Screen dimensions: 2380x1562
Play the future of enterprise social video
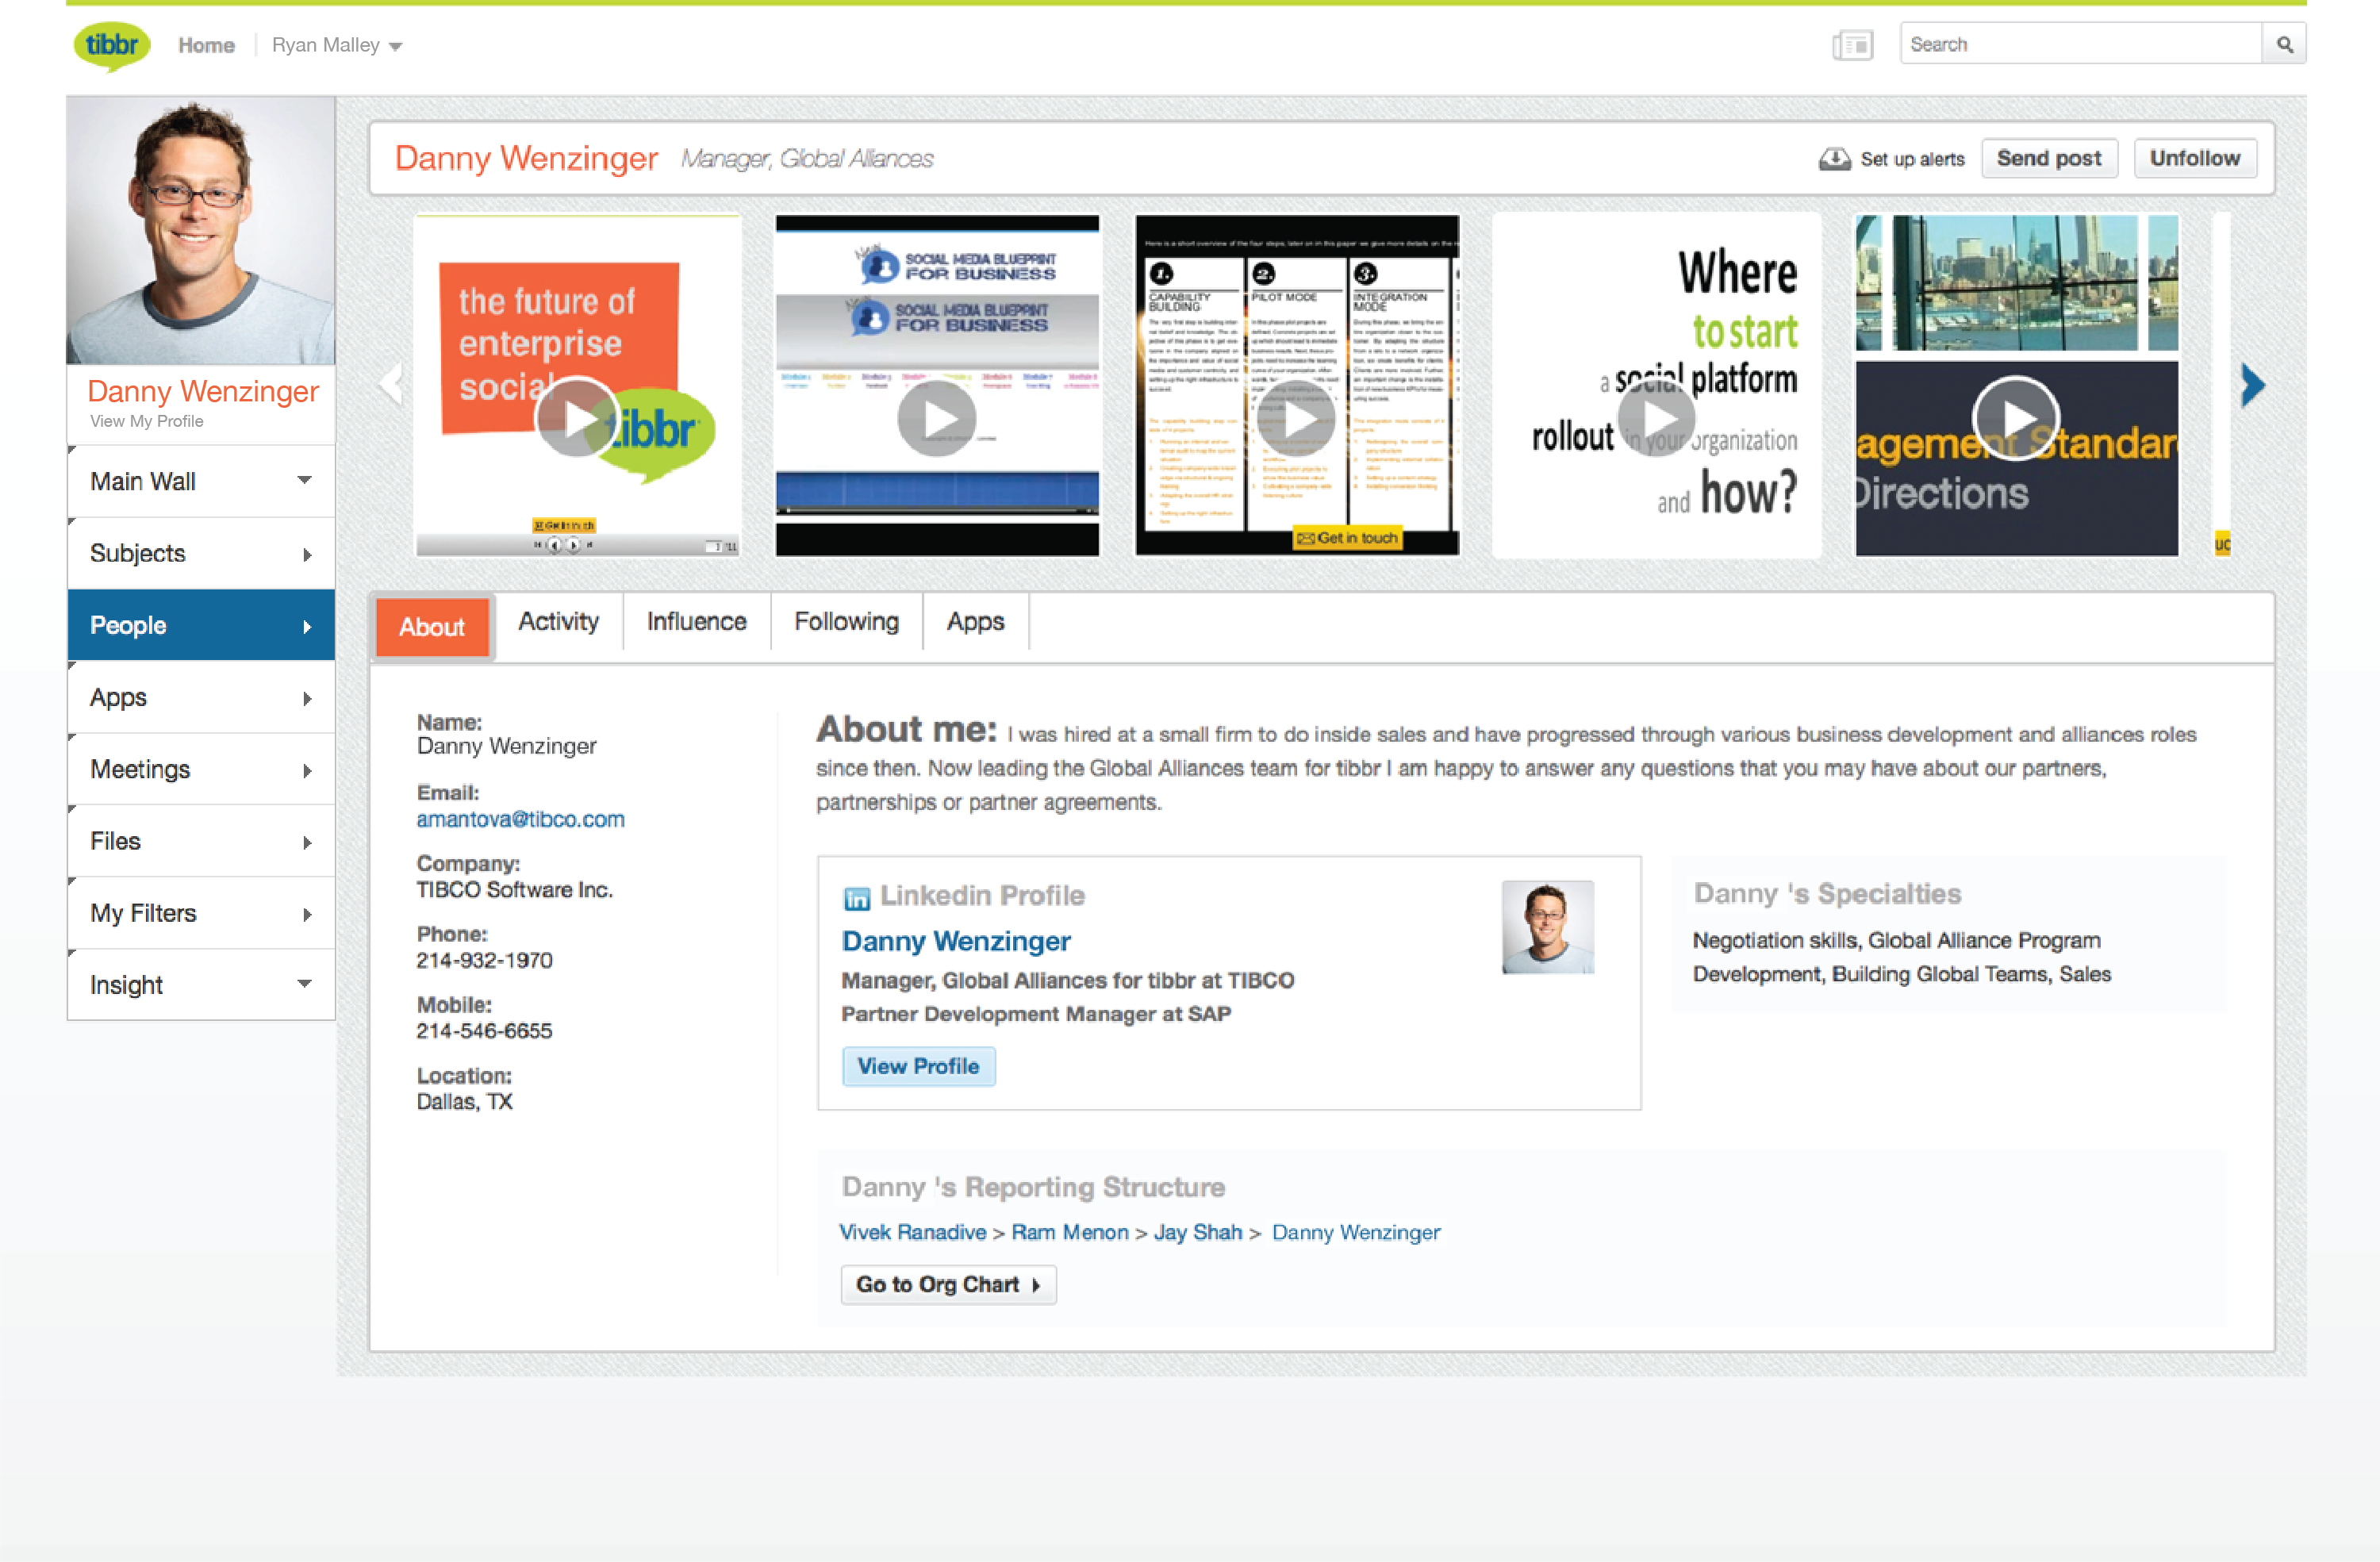(577, 418)
